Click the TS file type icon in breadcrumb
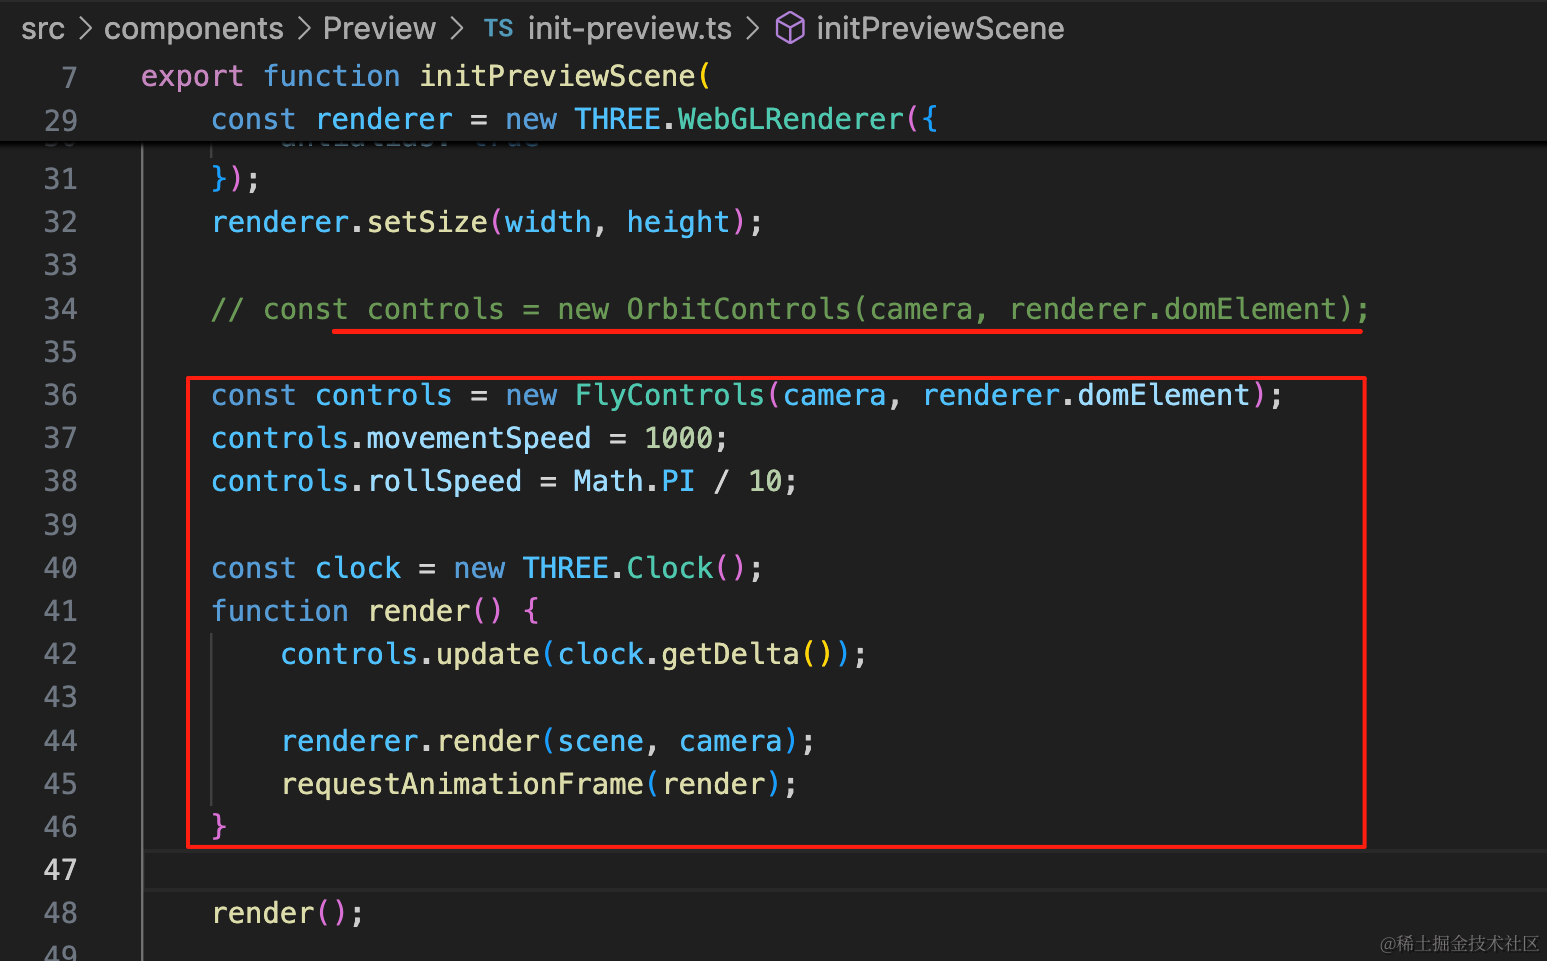 (498, 29)
